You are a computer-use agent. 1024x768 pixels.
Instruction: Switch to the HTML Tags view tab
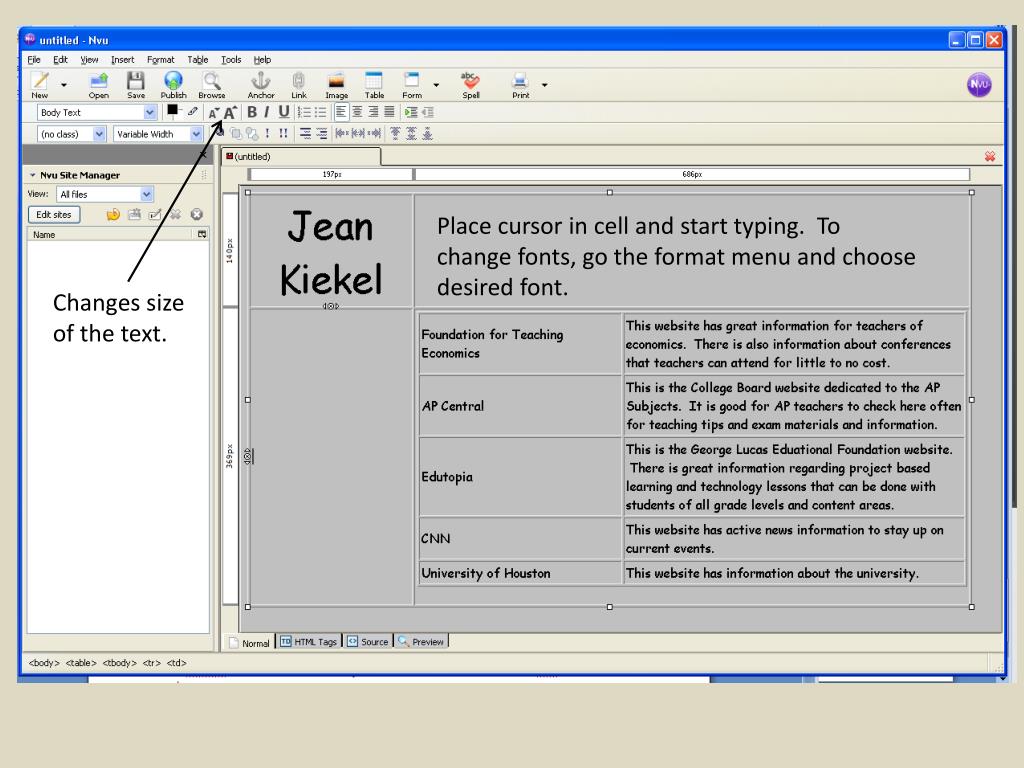(x=308, y=641)
